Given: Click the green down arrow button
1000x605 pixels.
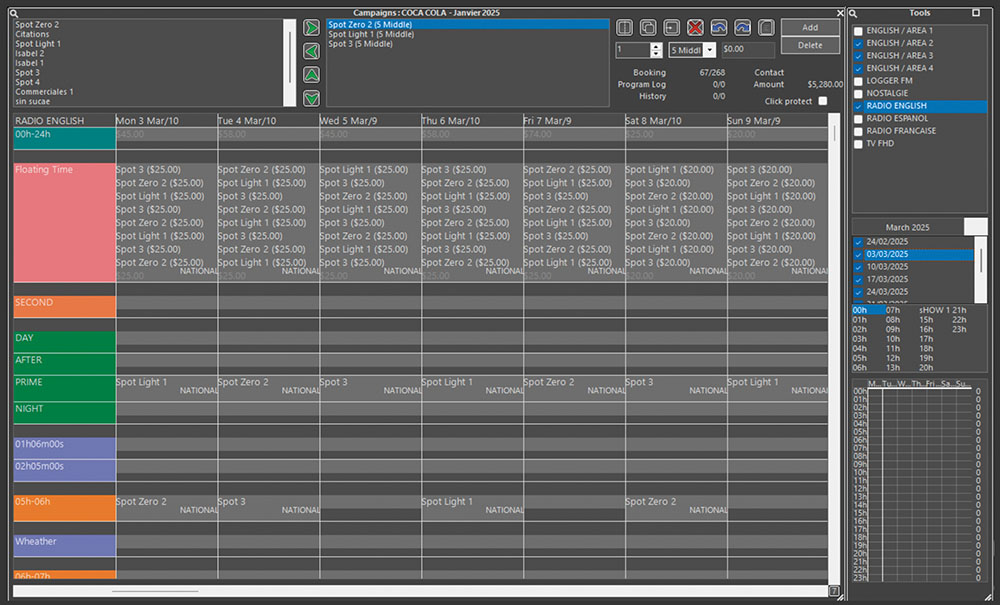Looking at the screenshot, I should (x=311, y=97).
